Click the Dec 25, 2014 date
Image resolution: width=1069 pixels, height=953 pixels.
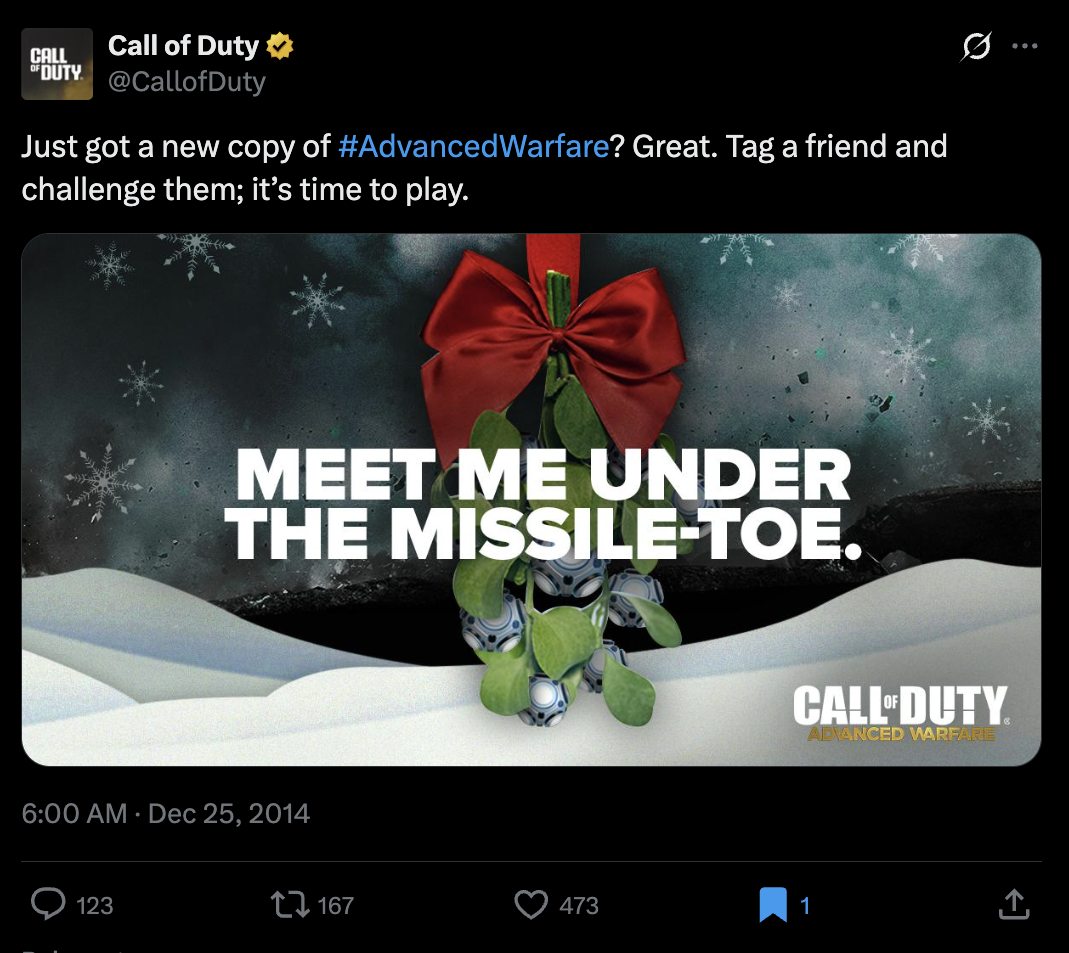click(228, 813)
